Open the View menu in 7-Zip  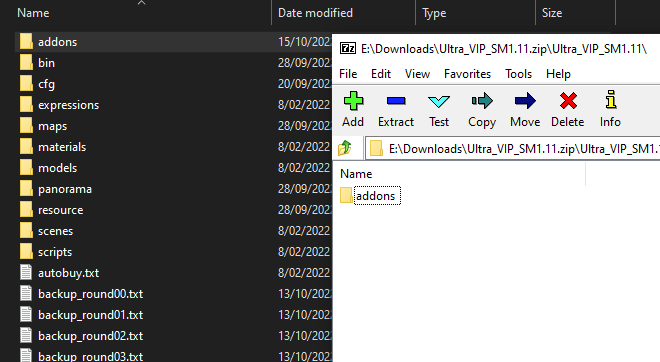click(x=417, y=74)
